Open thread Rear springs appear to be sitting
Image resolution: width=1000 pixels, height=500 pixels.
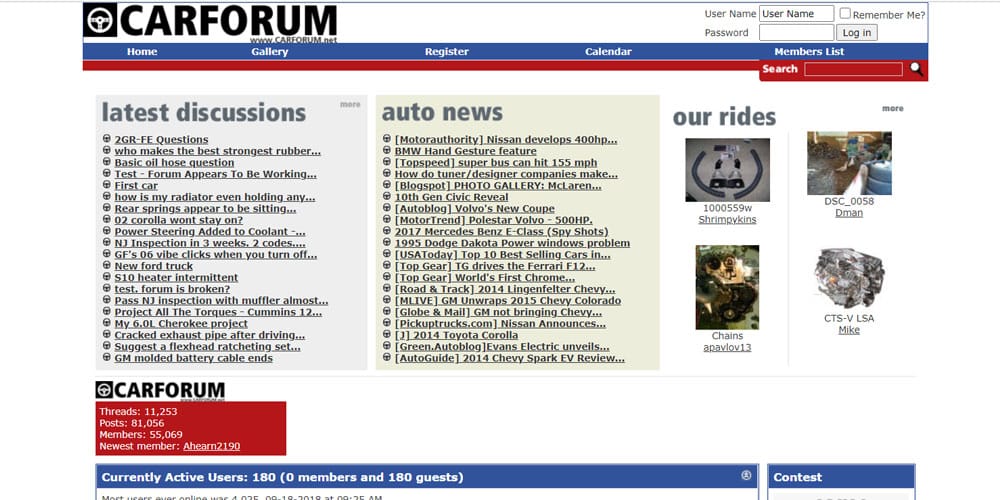[x=205, y=209]
